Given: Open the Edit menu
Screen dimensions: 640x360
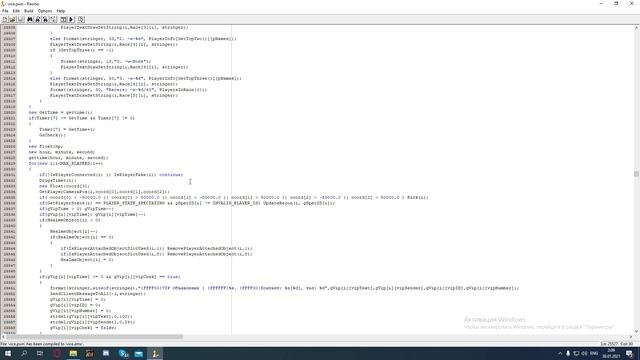Looking at the screenshot, I should 16,11.
